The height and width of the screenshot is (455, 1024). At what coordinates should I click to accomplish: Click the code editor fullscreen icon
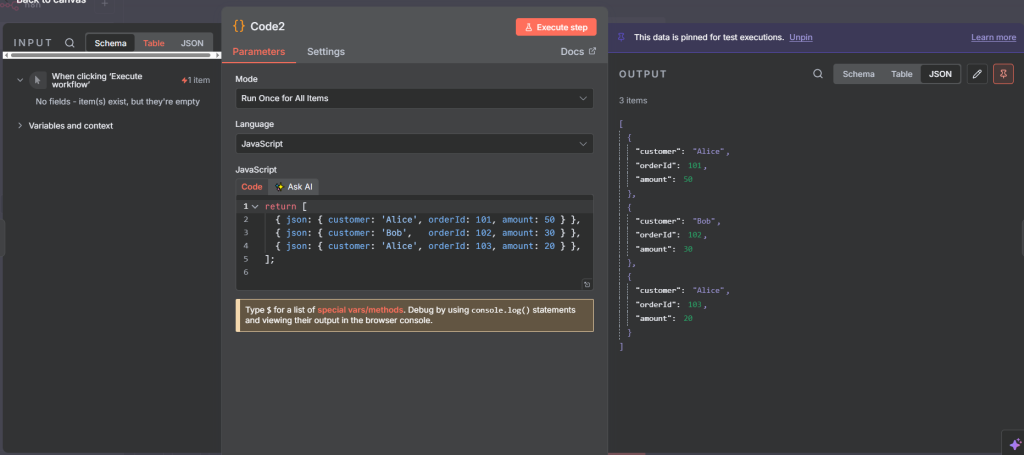pos(587,284)
